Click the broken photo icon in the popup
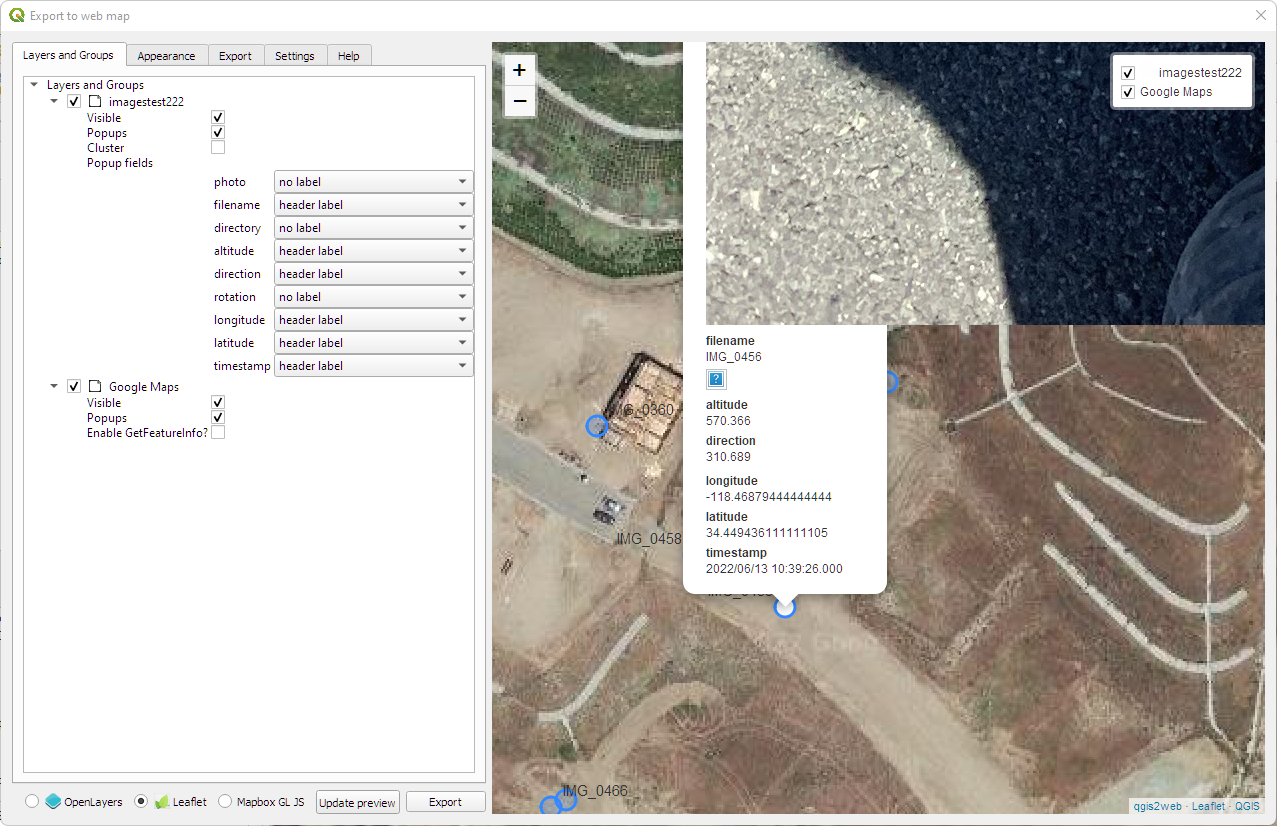Viewport: 1277px width, 826px height. (x=715, y=379)
